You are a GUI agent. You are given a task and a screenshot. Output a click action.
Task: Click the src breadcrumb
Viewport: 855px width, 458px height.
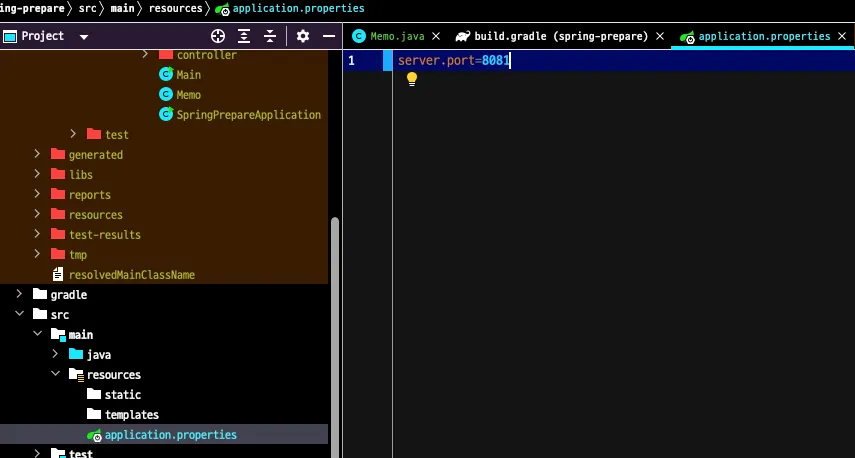[x=87, y=8]
